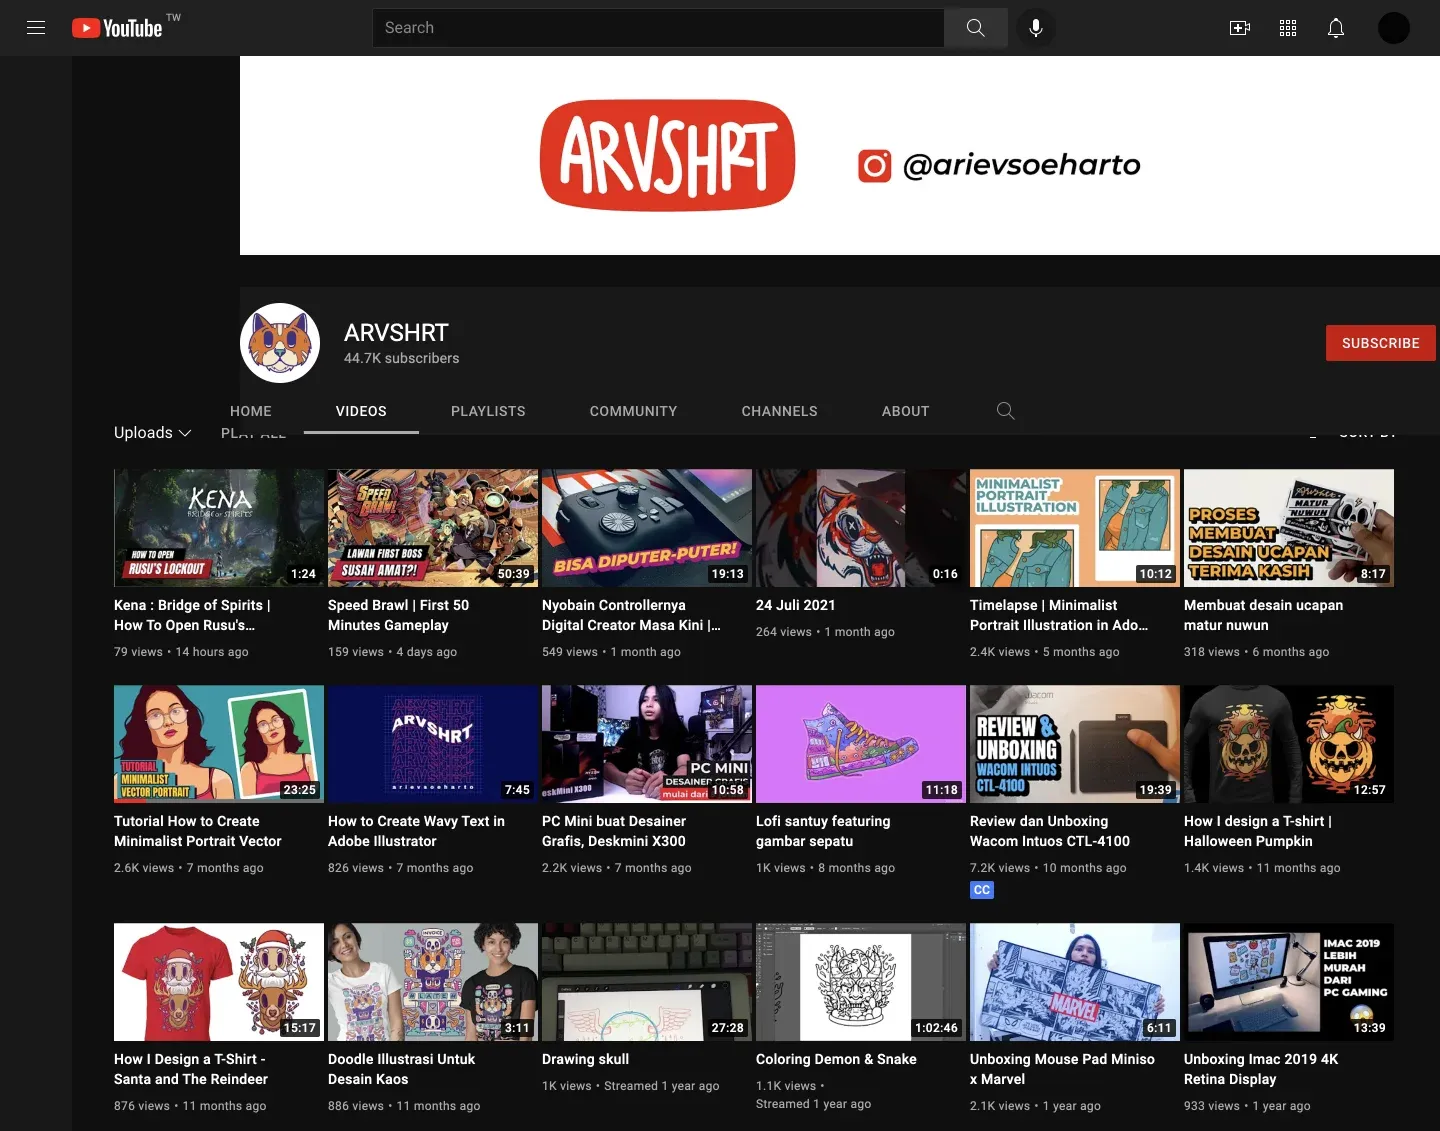Open the About tab

point(905,411)
